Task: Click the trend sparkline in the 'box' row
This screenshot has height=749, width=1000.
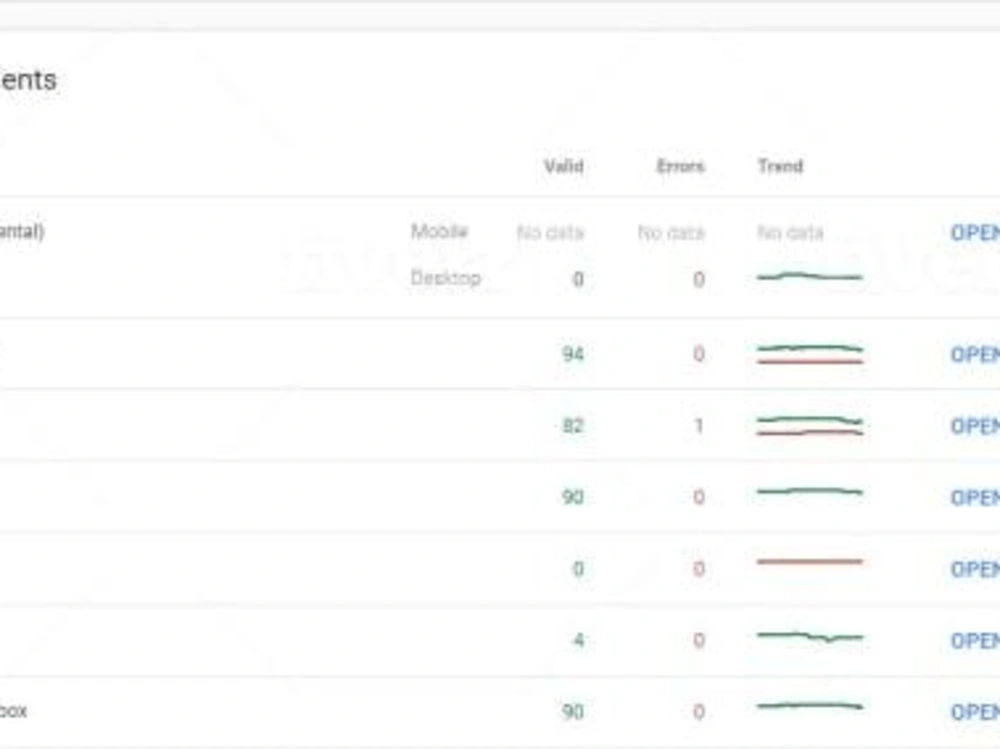Action: click(x=810, y=706)
